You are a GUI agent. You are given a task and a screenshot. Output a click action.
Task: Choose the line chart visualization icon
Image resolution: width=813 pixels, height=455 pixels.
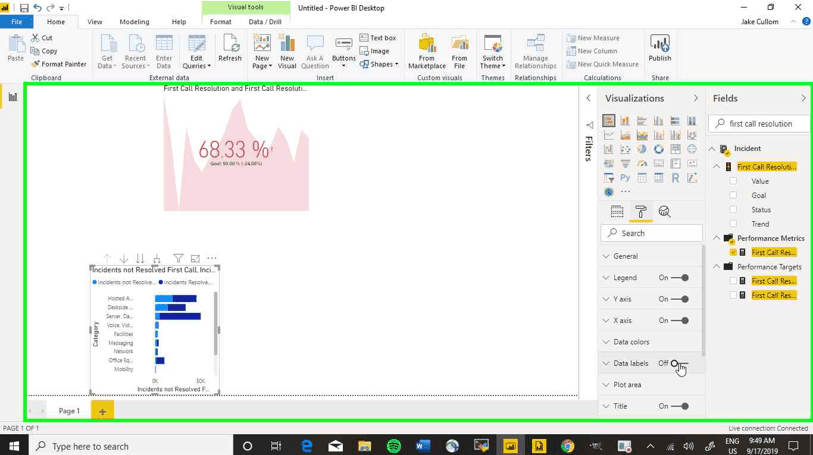pos(608,135)
